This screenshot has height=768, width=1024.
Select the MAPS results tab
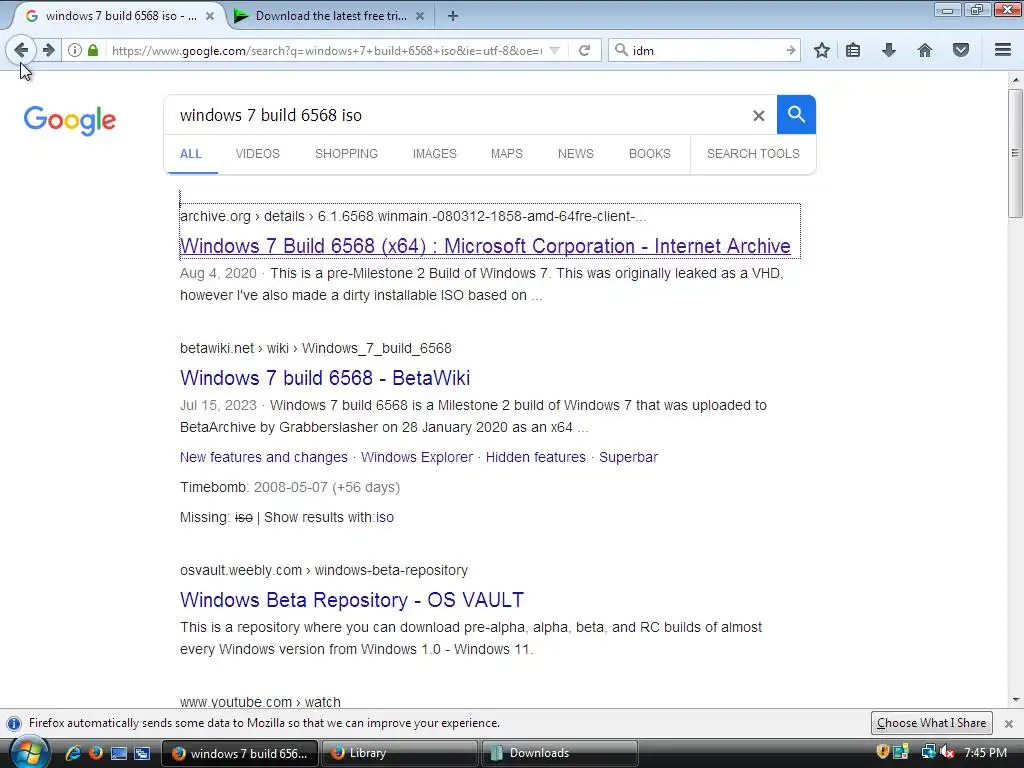coord(507,153)
